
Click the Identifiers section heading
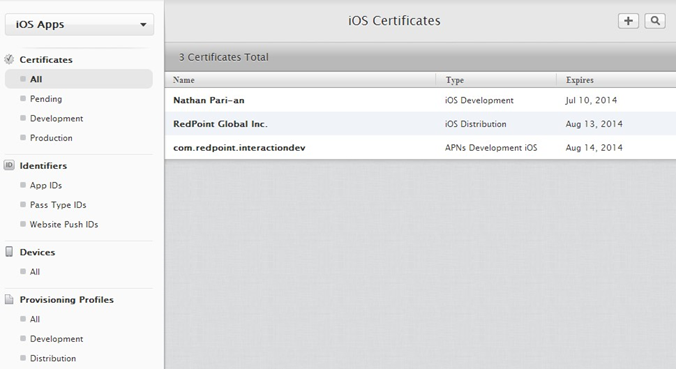[43, 166]
